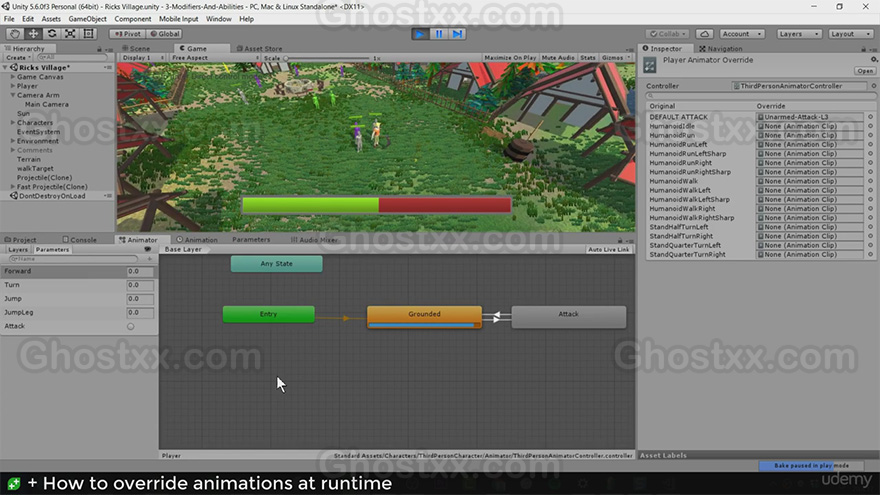
Task: Open the cloud services icon
Action: (x=704, y=34)
